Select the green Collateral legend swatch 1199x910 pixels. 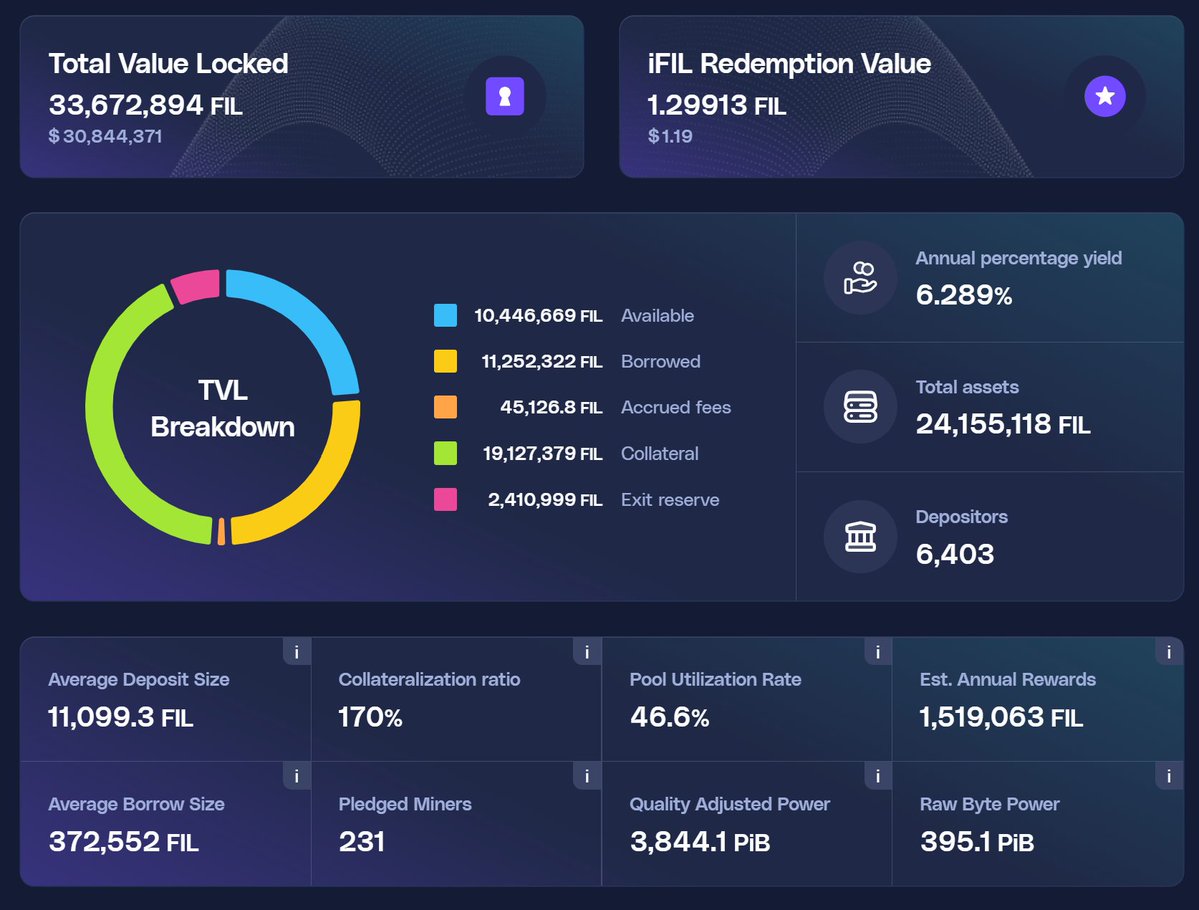point(445,454)
